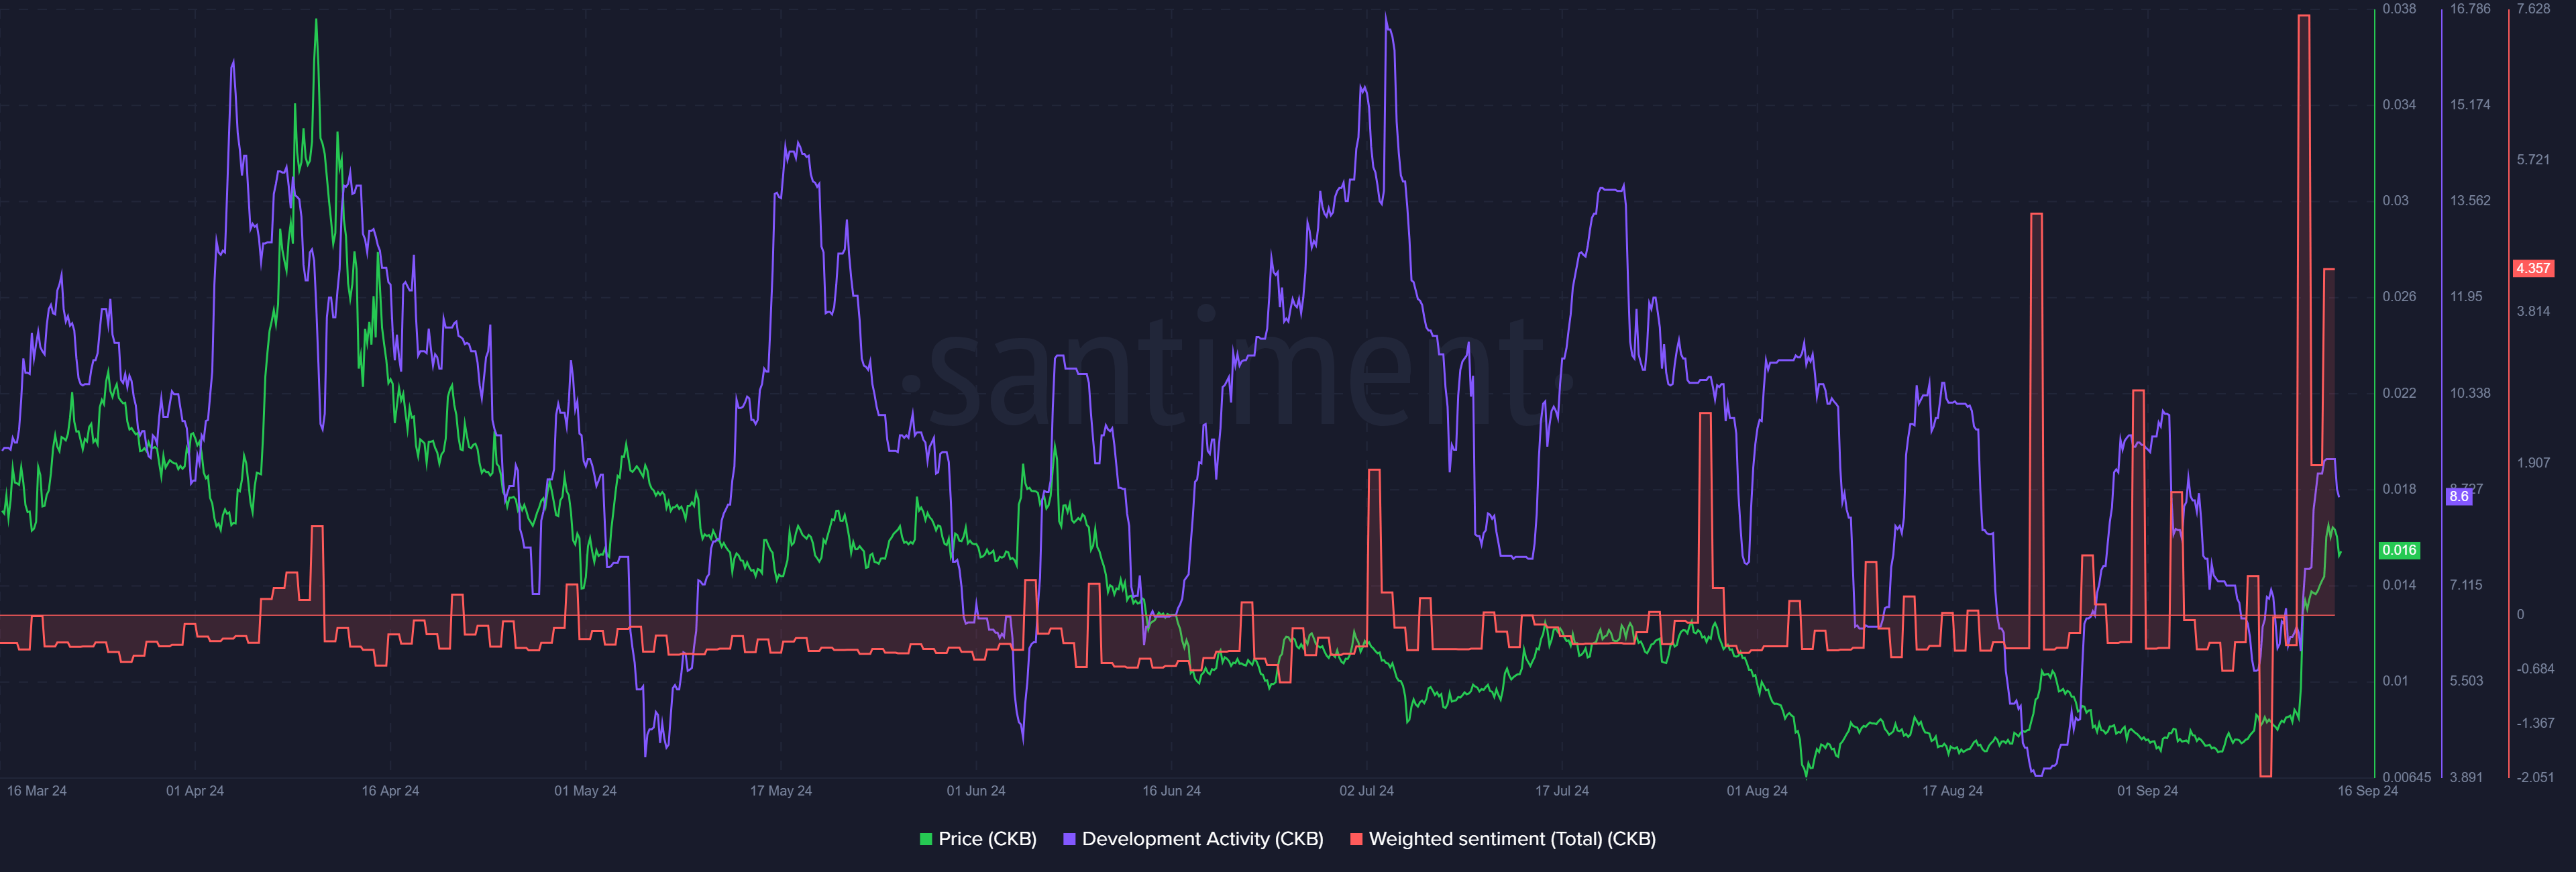Select the 17 Jul 24 date label
Image resolution: width=2576 pixels, height=872 pixels.
coord(1562,791)
